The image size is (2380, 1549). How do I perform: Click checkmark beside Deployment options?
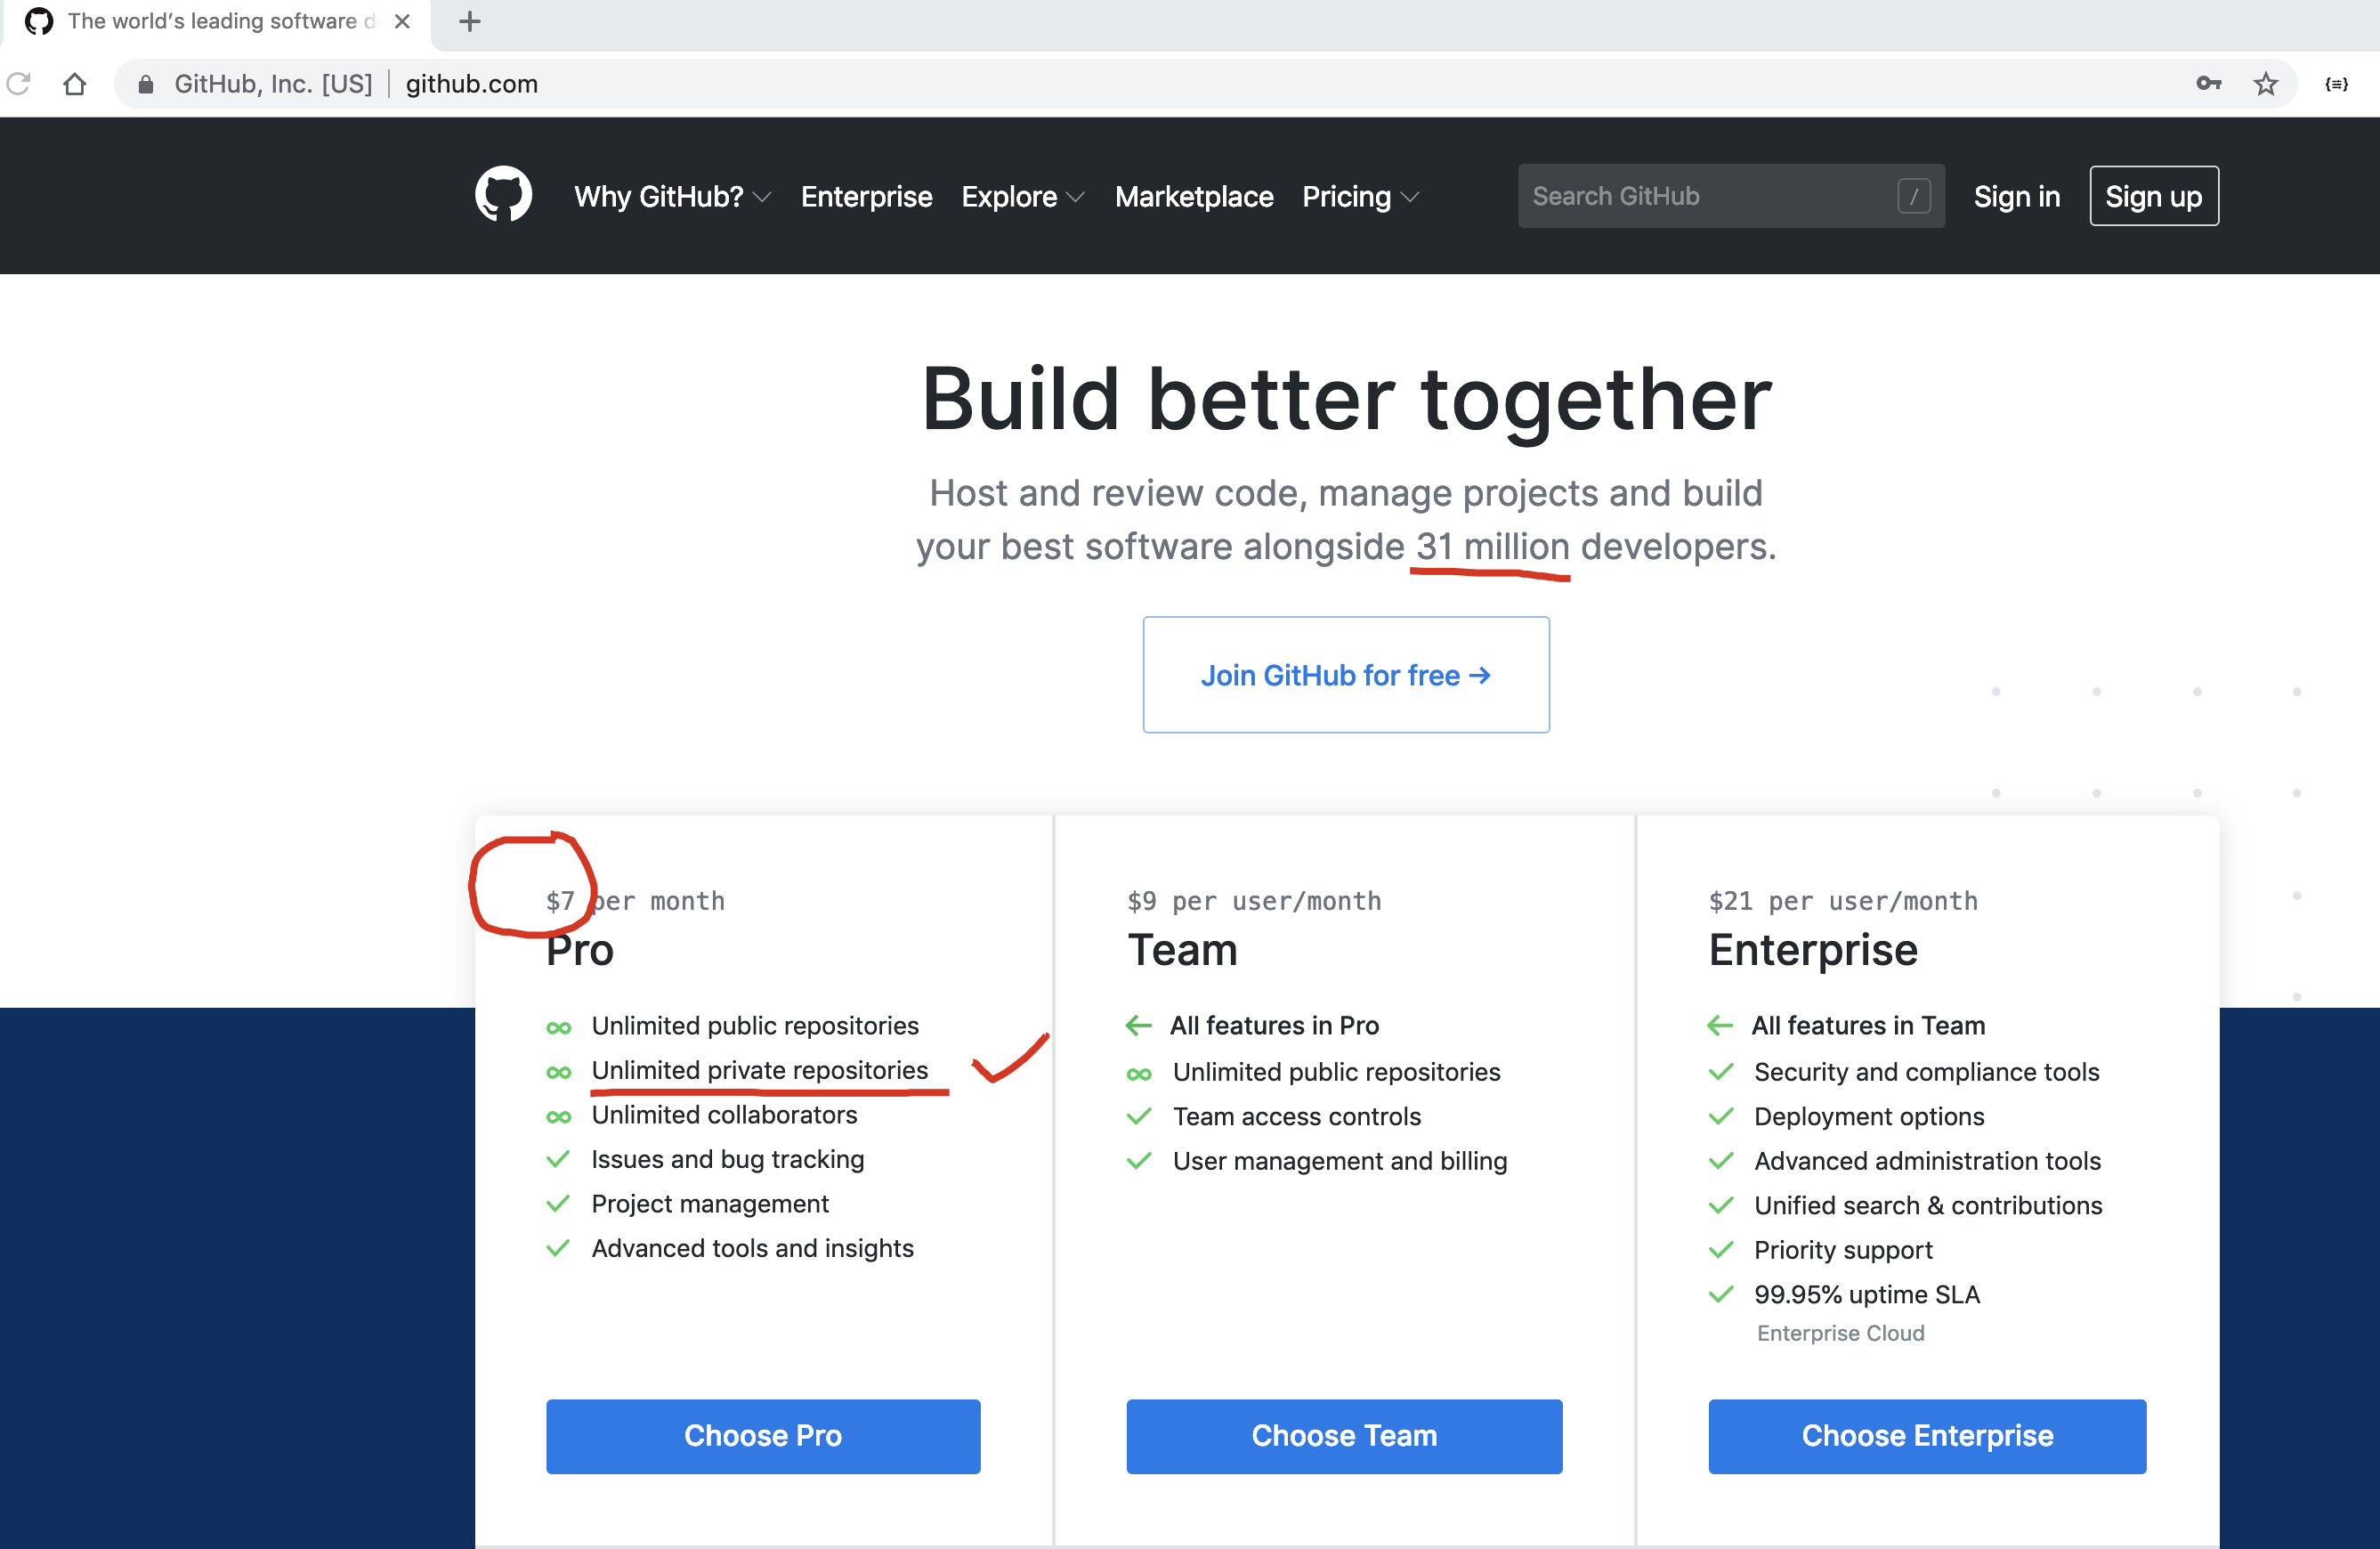[1721, 1116]
